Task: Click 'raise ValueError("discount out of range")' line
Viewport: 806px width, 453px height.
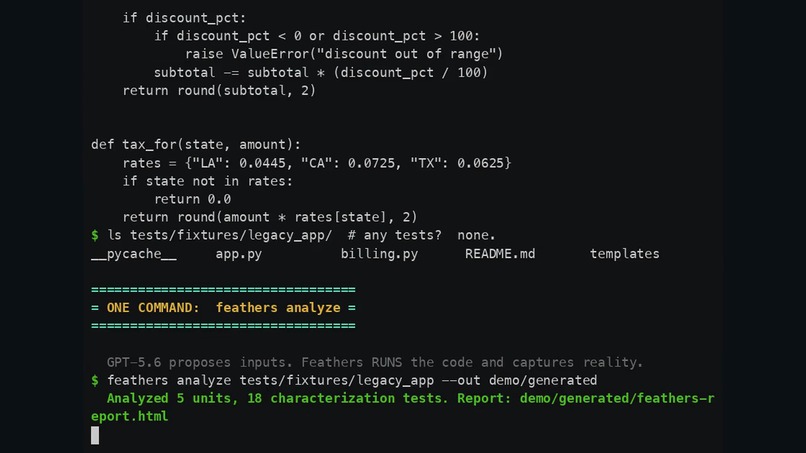Action: (x=344, y=54)
